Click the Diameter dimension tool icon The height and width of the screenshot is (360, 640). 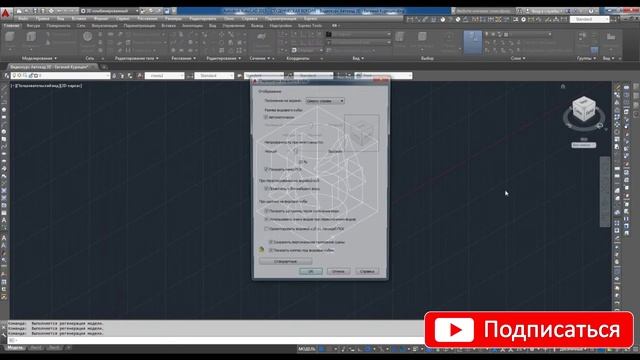(458, 19)
